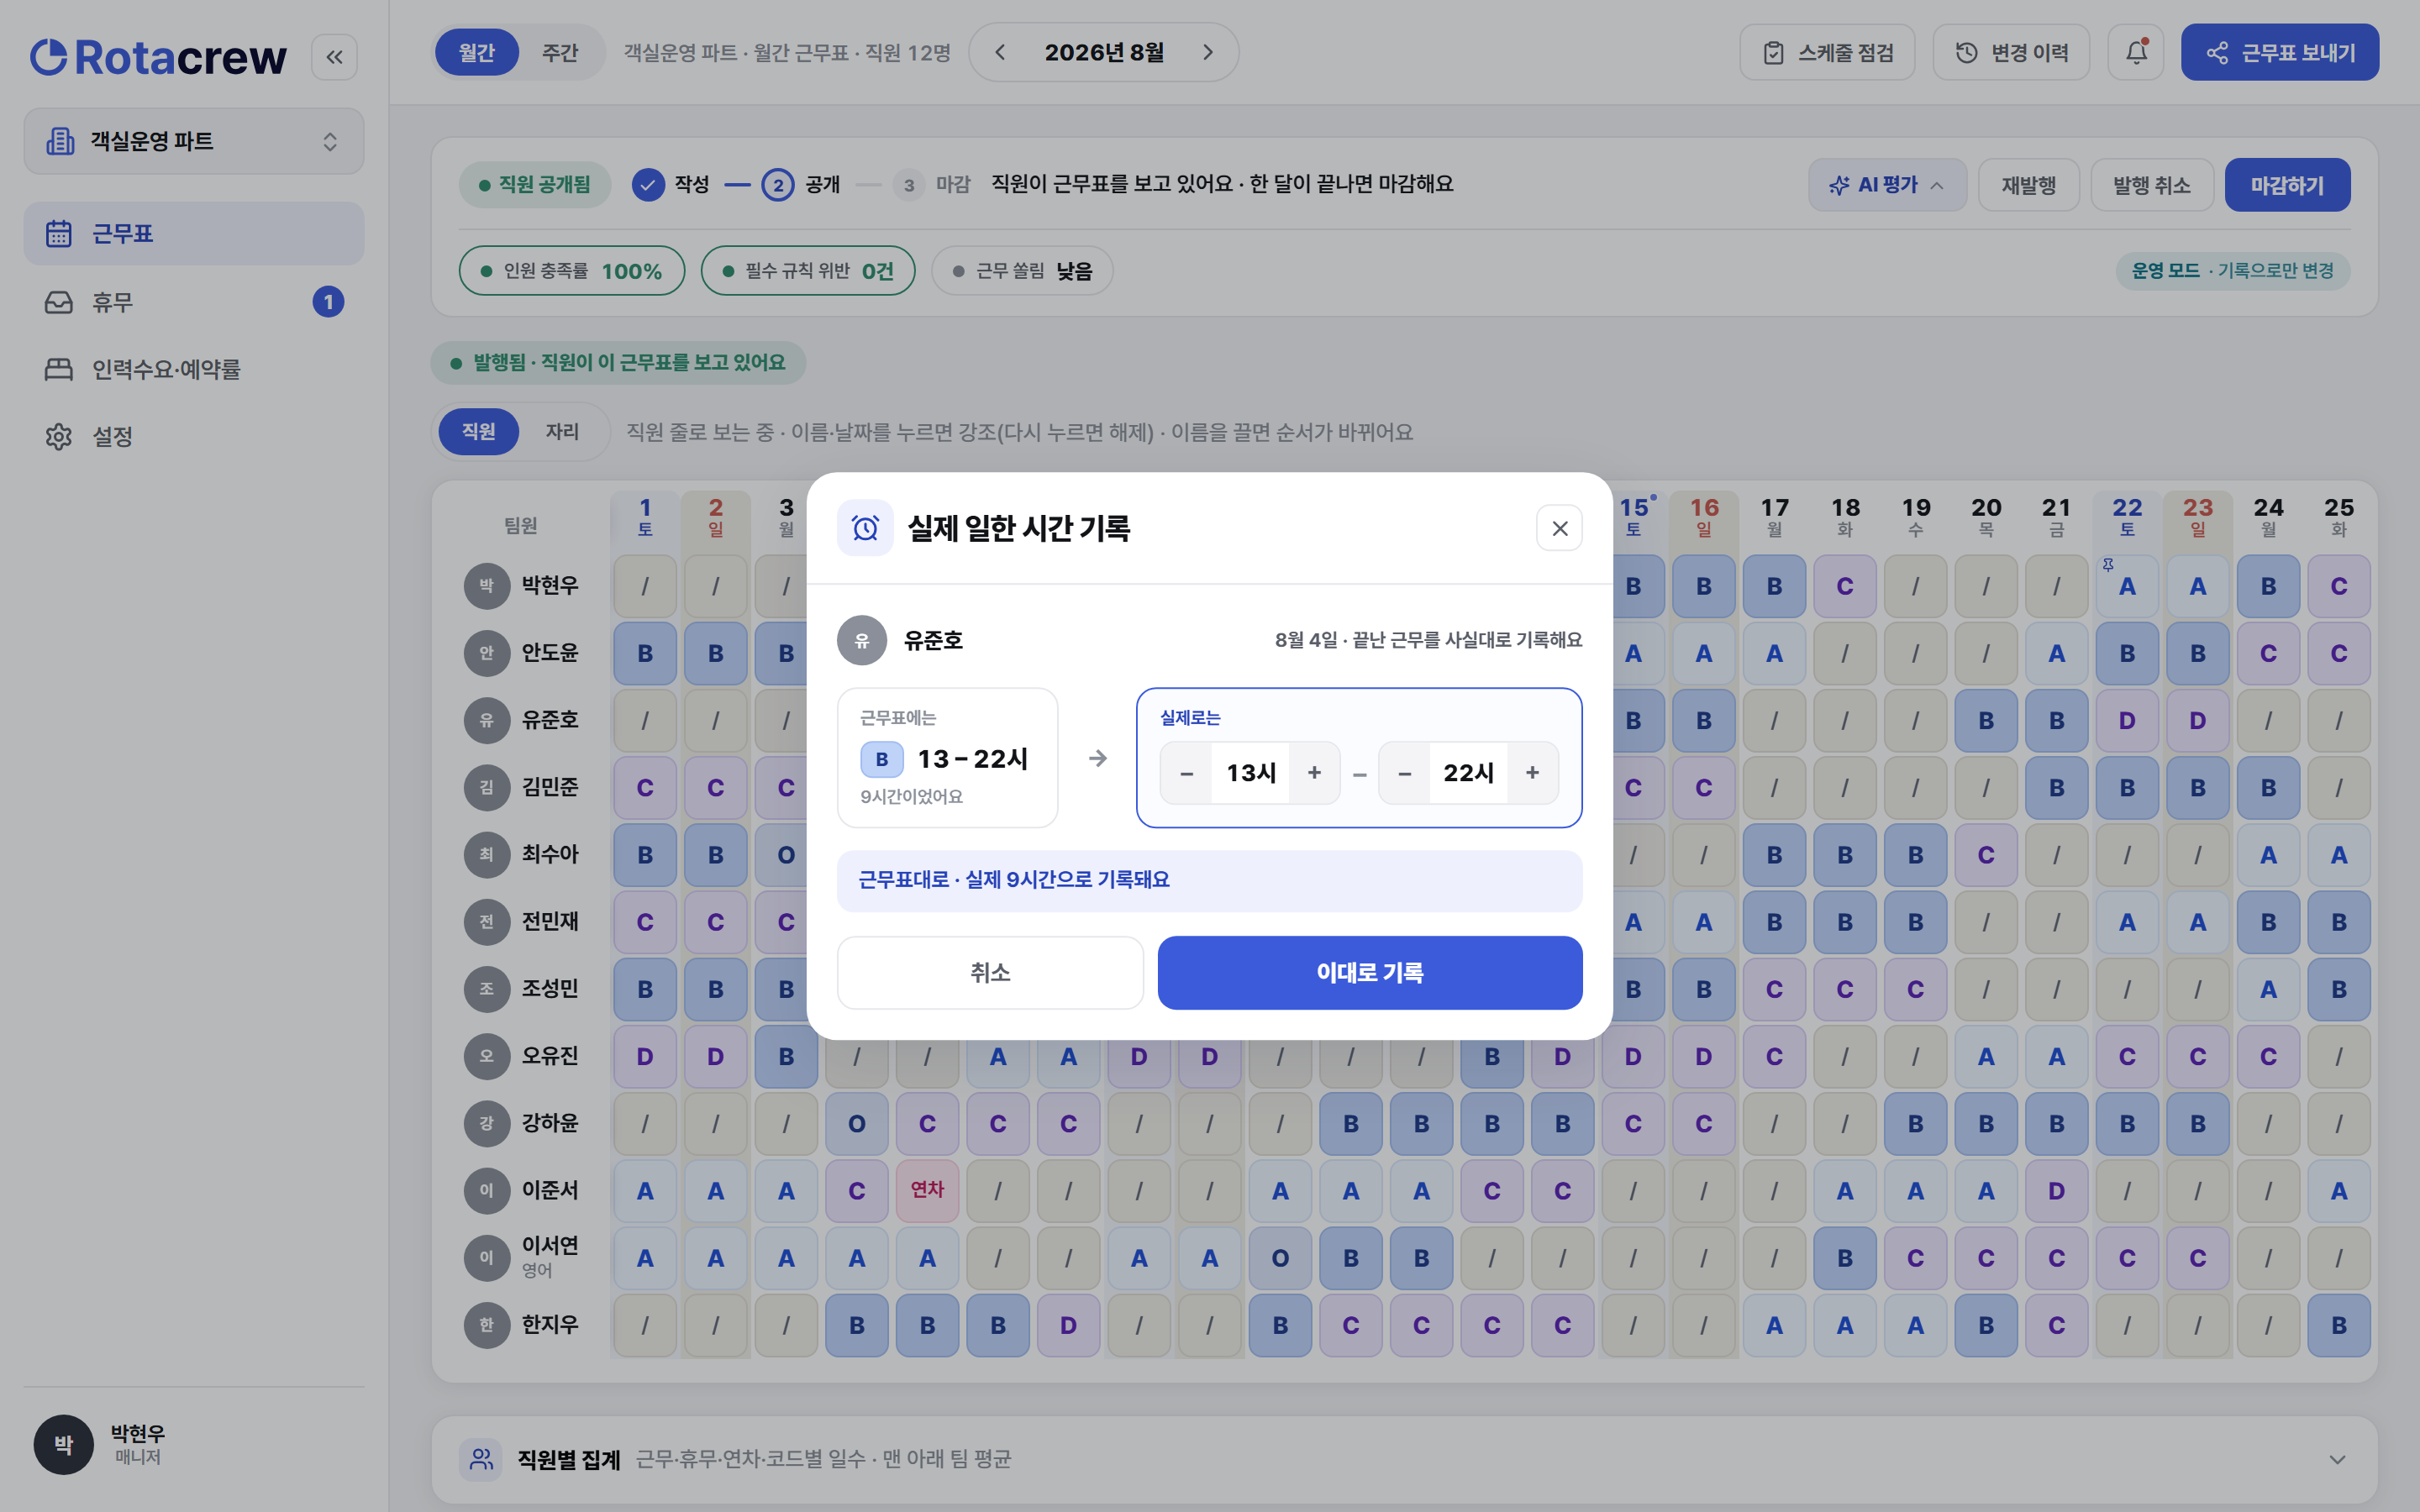
Task: Open 인력수요·예약률 sidebar menu
Action: (194, 369)
